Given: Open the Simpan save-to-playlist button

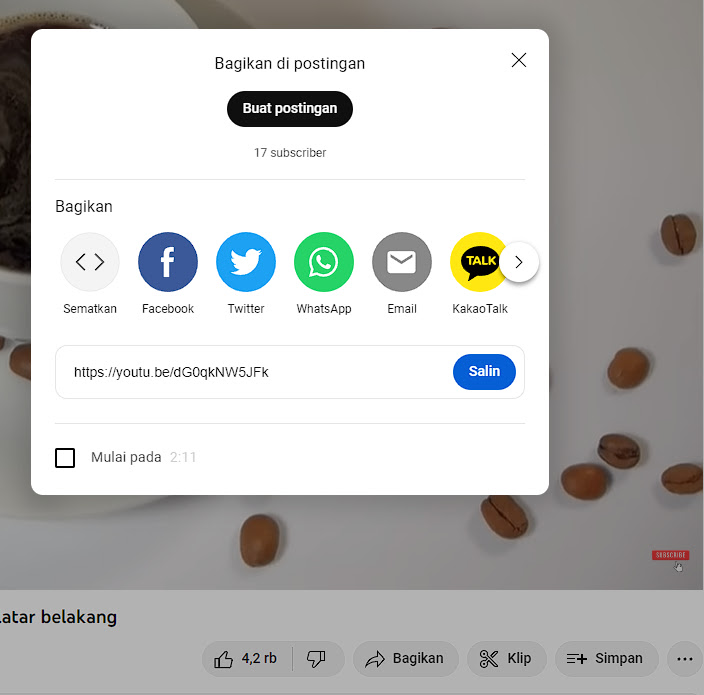Looking at the screenshot, I should click(607, 659).
